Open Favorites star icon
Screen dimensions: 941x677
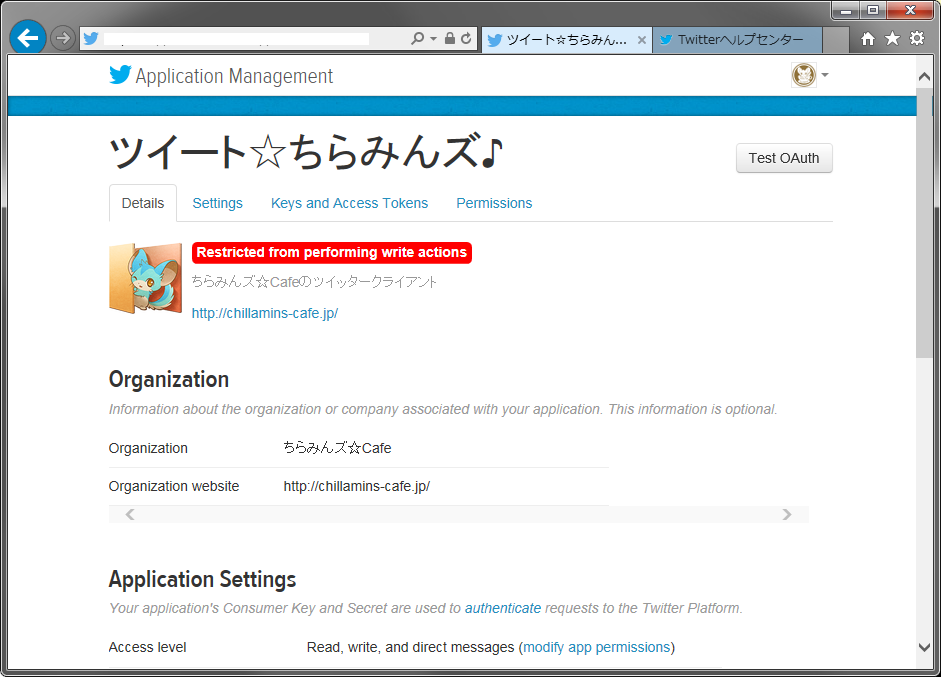coord(892,39)
